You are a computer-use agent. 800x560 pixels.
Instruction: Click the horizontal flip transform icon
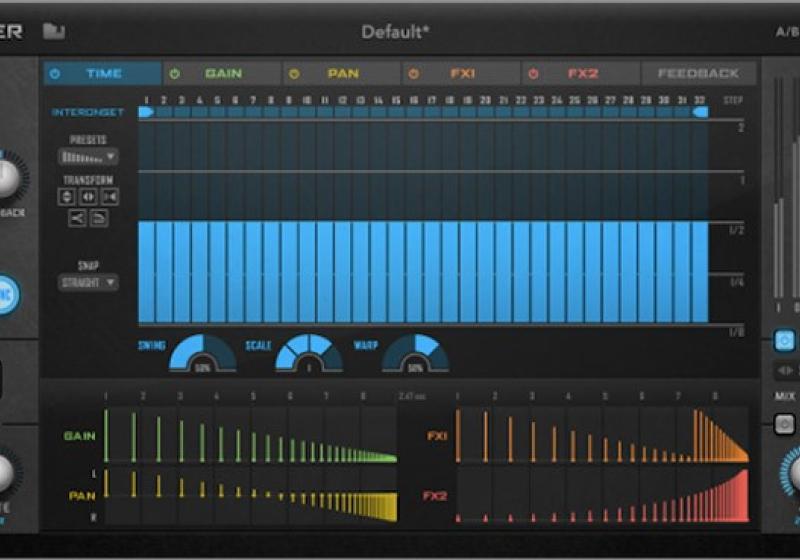pos(88,197)
